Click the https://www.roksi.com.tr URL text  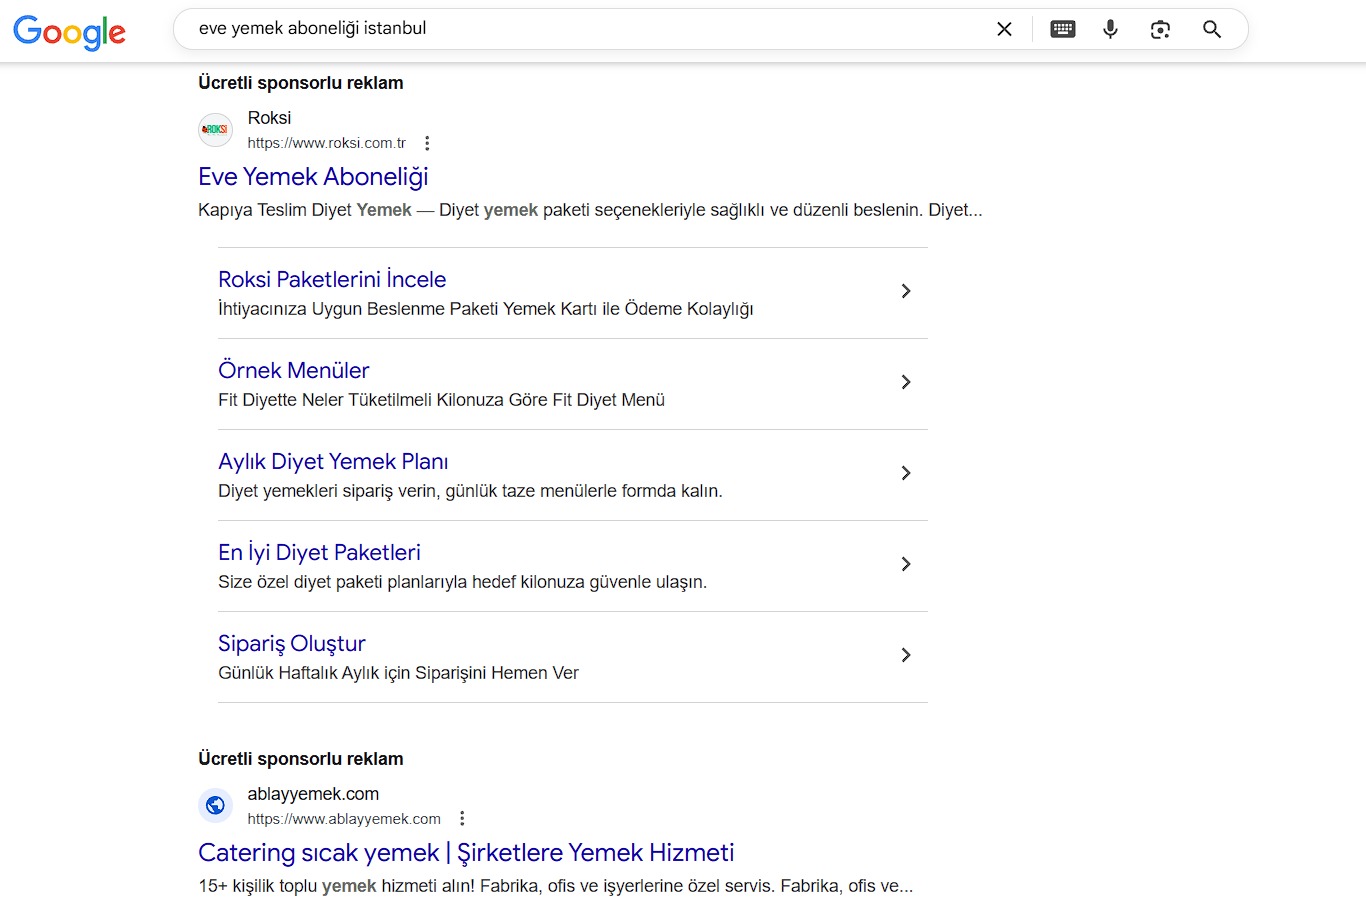coord(327,143)
